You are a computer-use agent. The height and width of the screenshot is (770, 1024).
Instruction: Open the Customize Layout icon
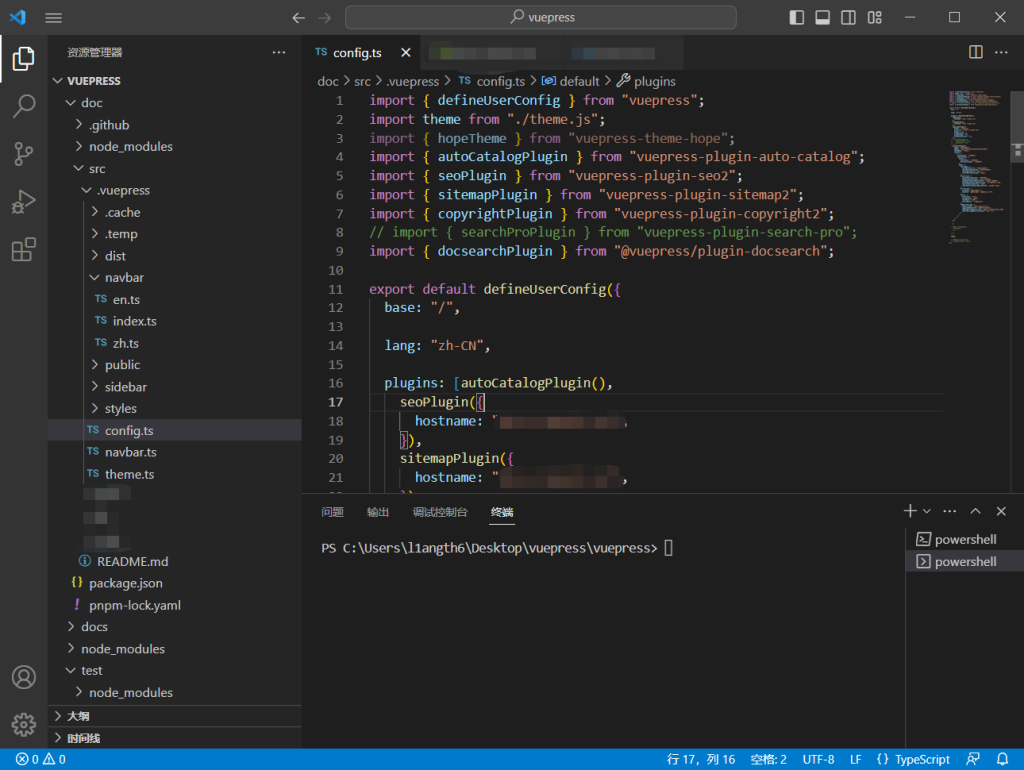click(874, 18)
